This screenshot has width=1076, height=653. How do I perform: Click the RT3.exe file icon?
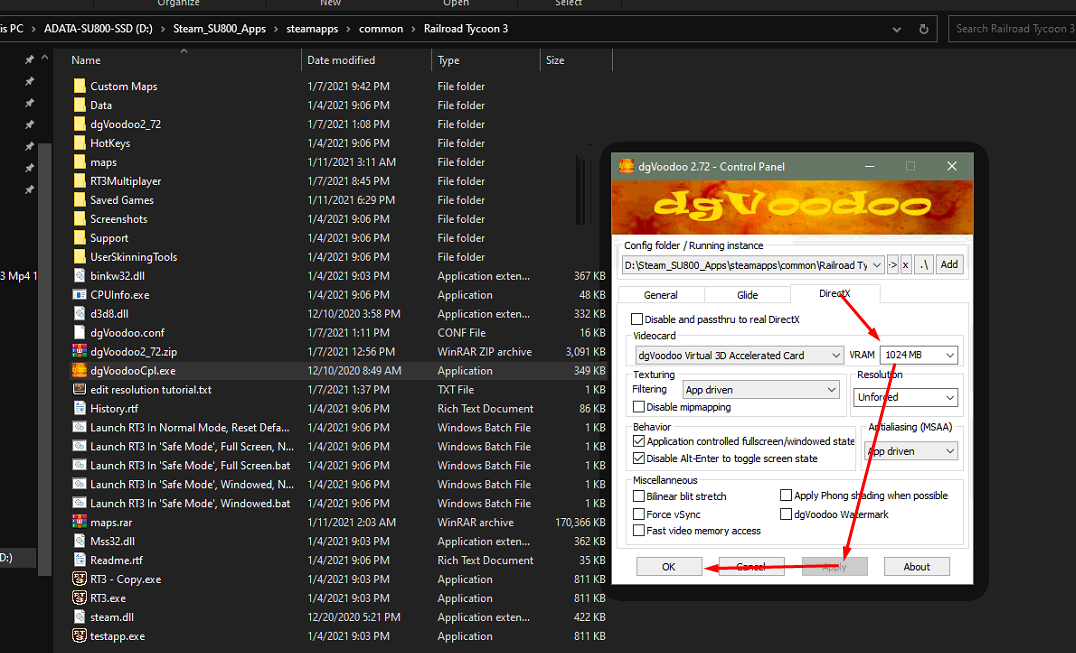[x=80, y=598]
